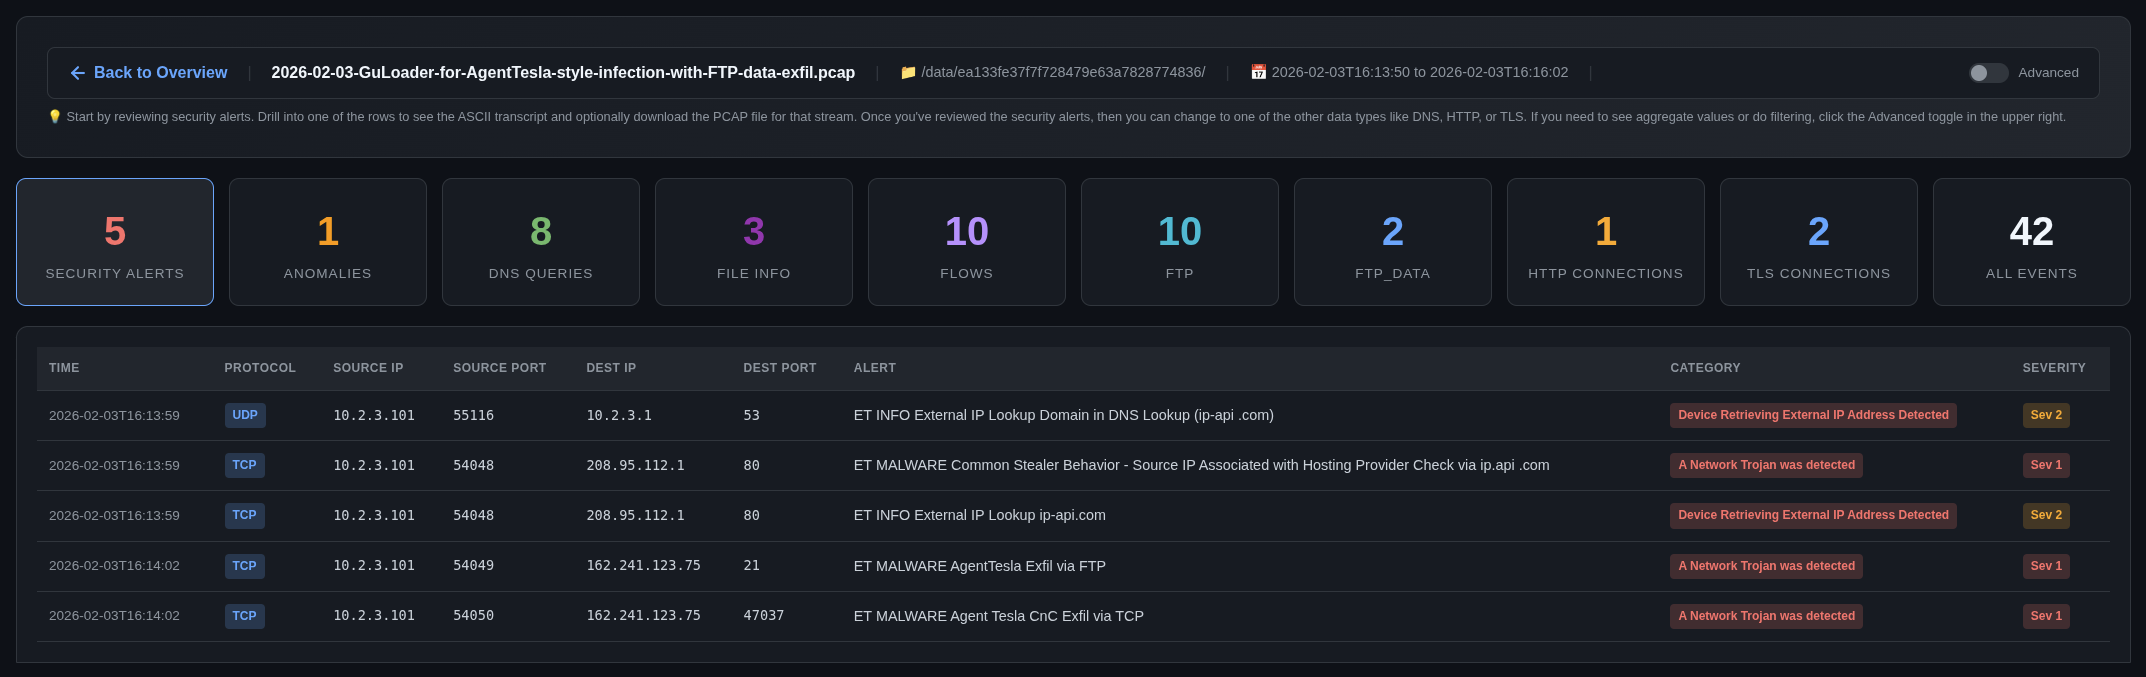This screenshot has height=677, width=2146.
Task: Click the calendar icon beside timestamps
Action: [1258, 72]
